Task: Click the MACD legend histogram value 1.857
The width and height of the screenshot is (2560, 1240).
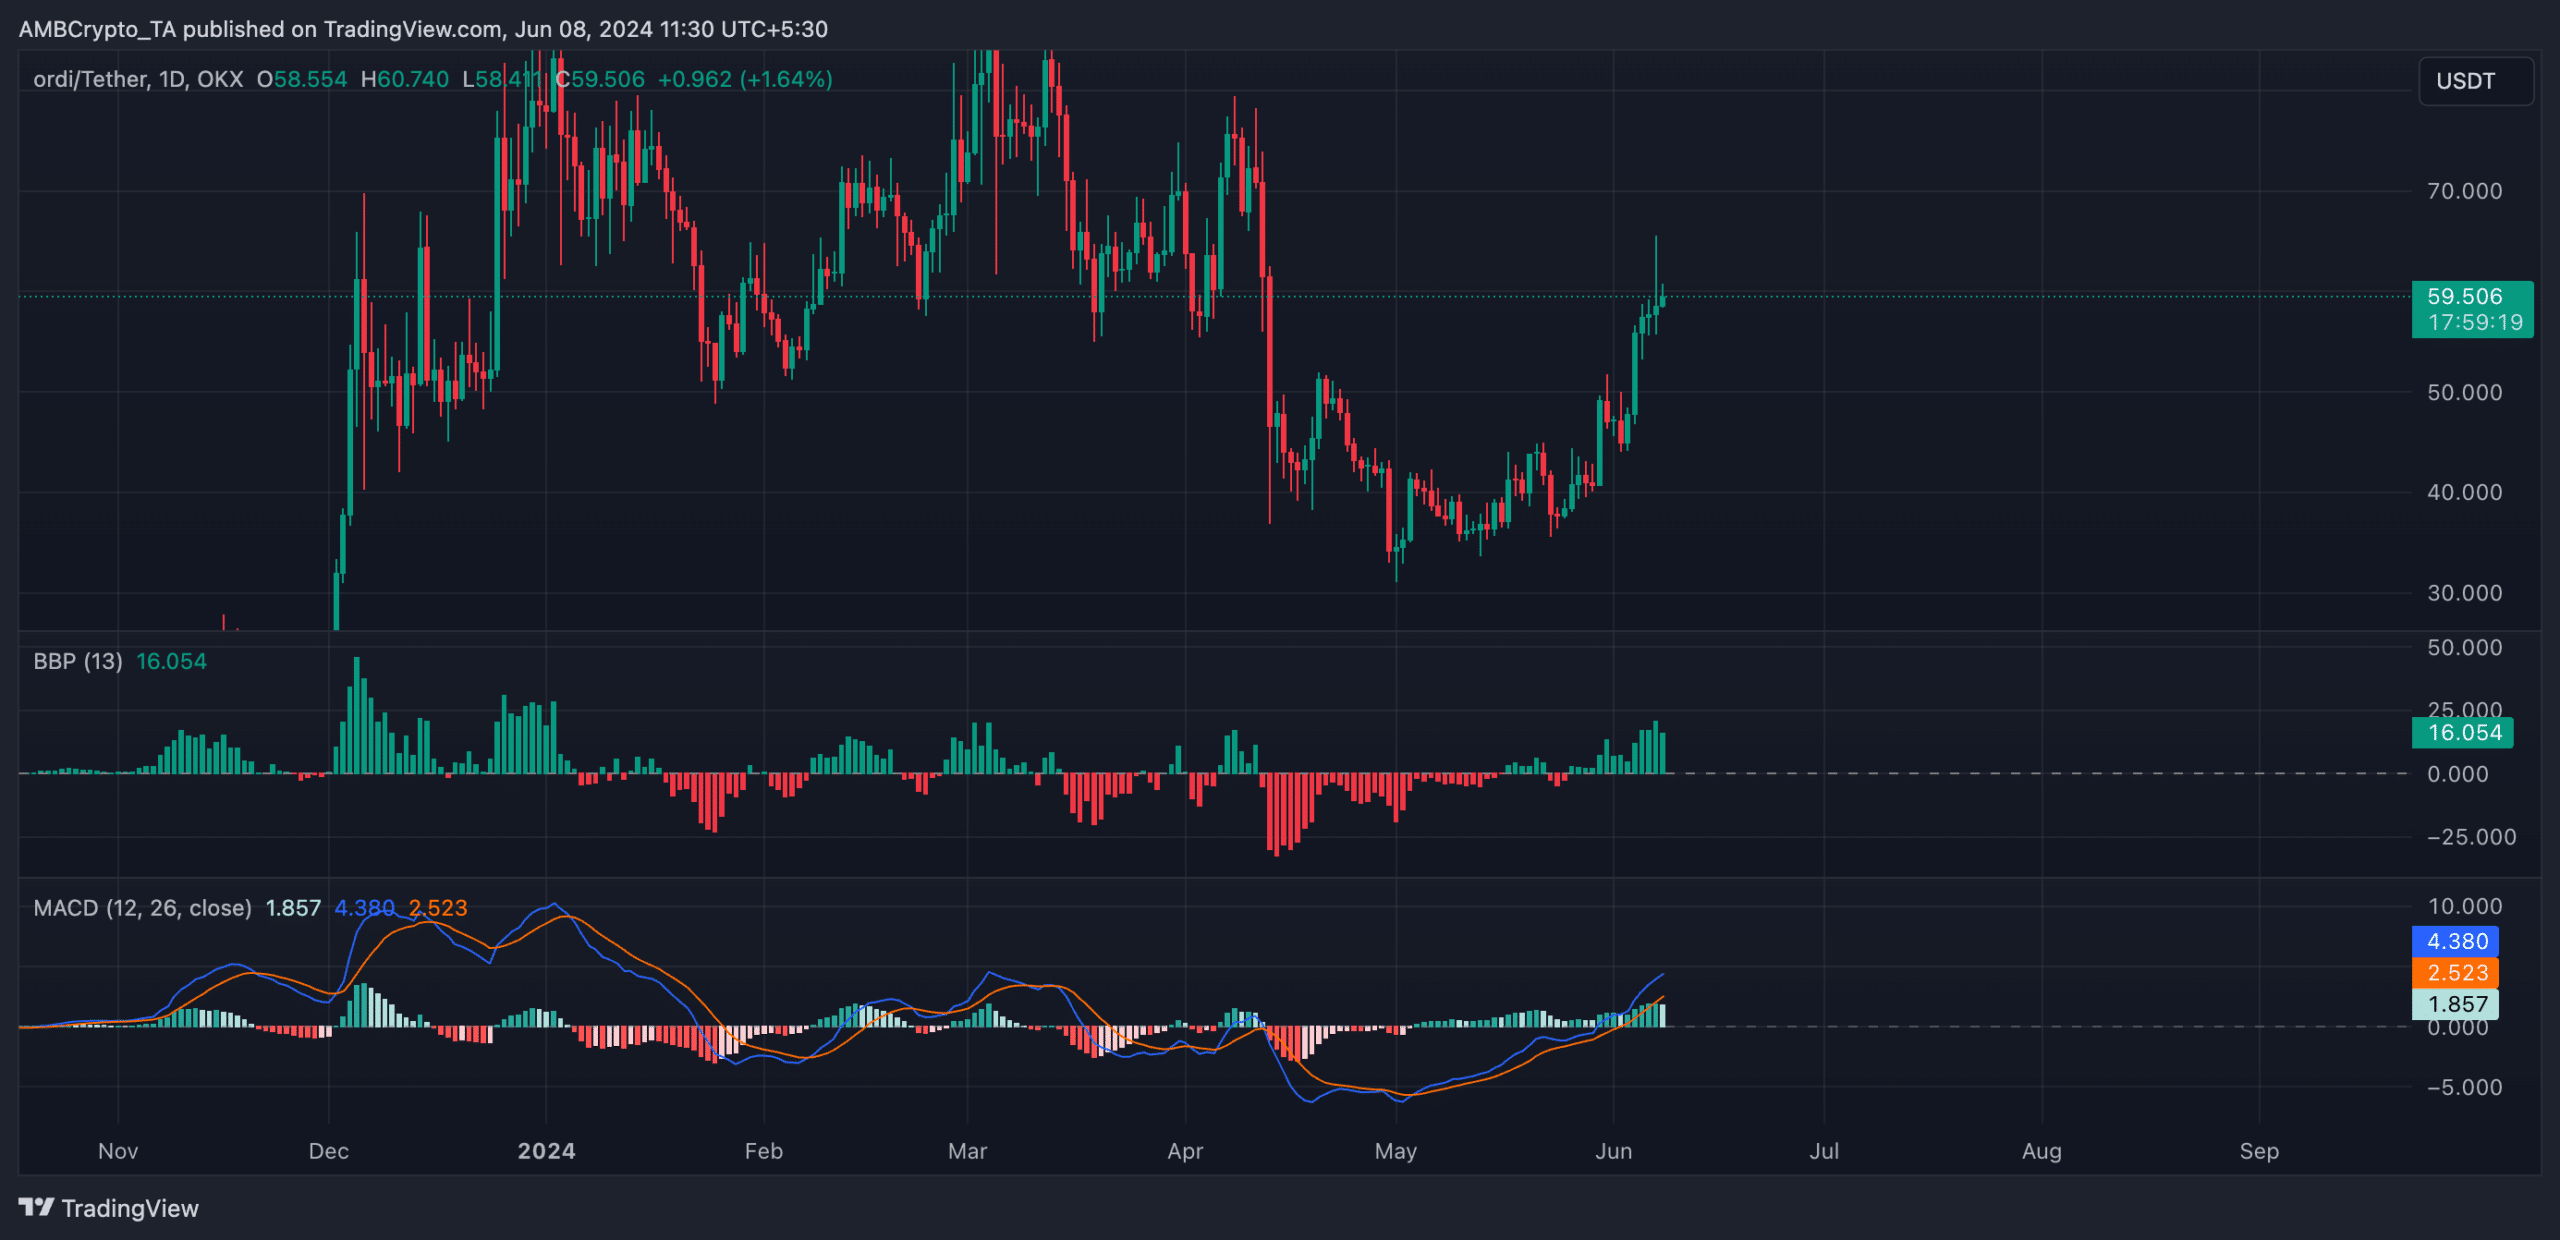Action: pyautogui.click(x=293, y=908)
